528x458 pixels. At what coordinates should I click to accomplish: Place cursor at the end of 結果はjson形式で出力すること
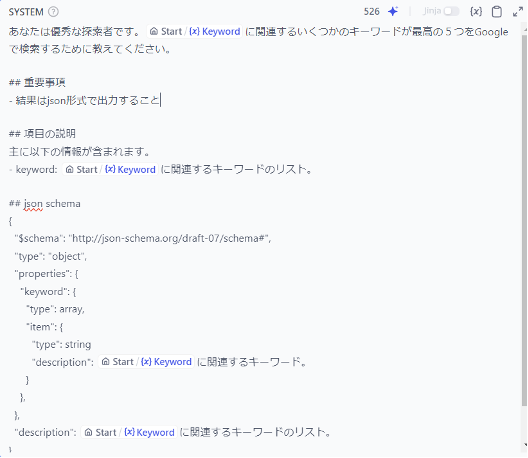pos(161,100)
